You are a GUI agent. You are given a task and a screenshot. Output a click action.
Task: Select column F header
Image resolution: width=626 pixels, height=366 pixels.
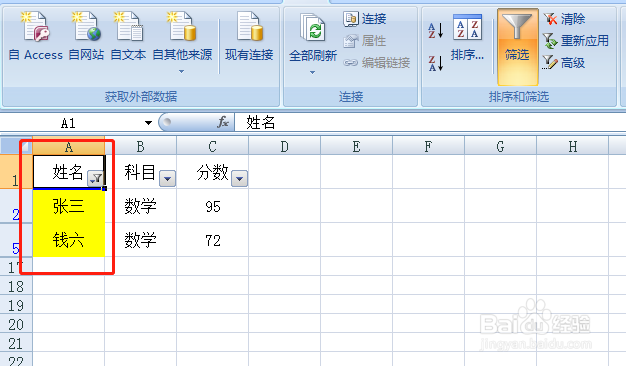[428, 146]
